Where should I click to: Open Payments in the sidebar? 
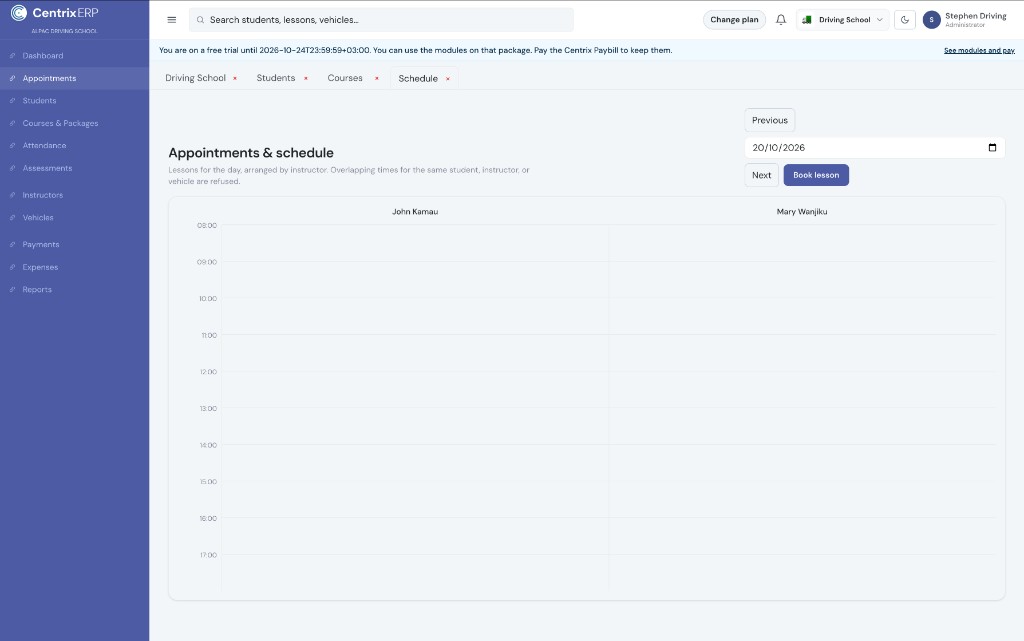tap(74, 244)
